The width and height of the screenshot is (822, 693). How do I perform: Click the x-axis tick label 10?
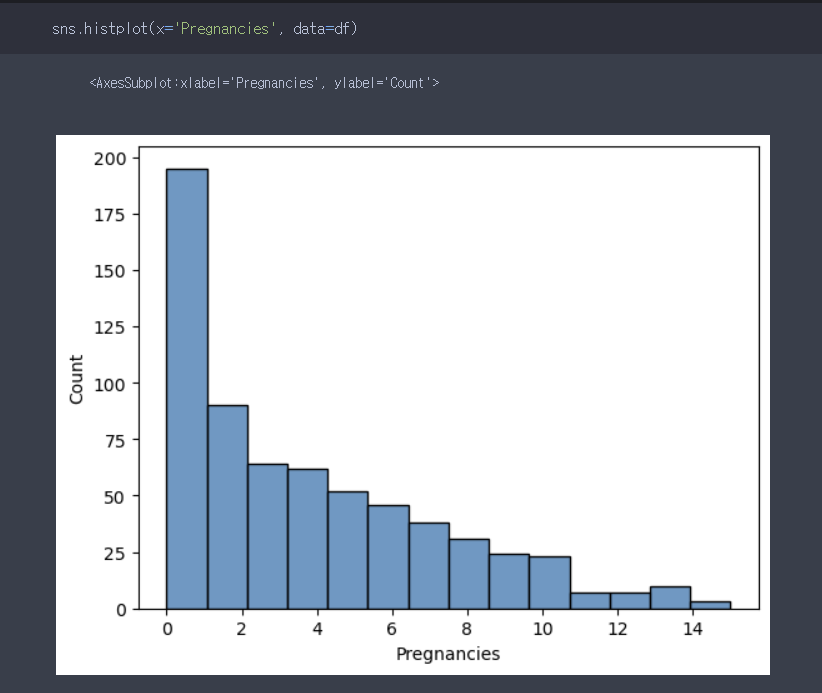(x=543, y=629)
